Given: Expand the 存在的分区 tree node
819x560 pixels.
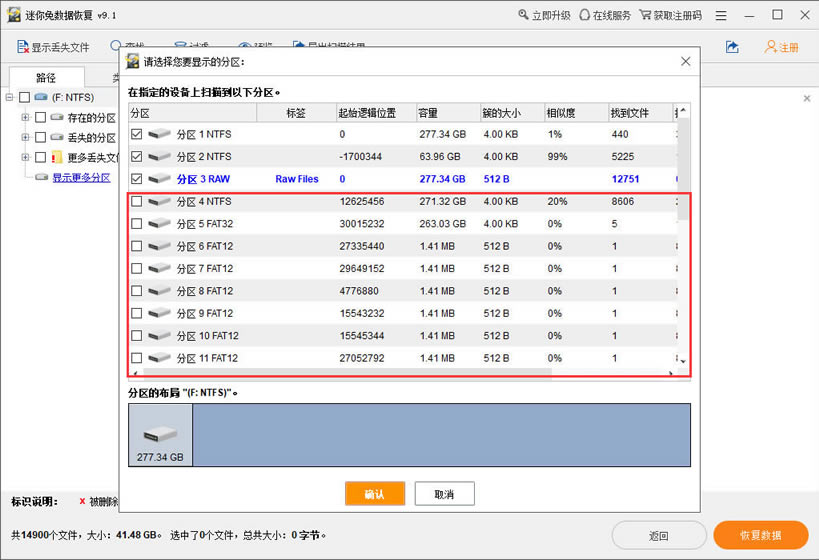Looking at the screenshot, I should 25,117.
